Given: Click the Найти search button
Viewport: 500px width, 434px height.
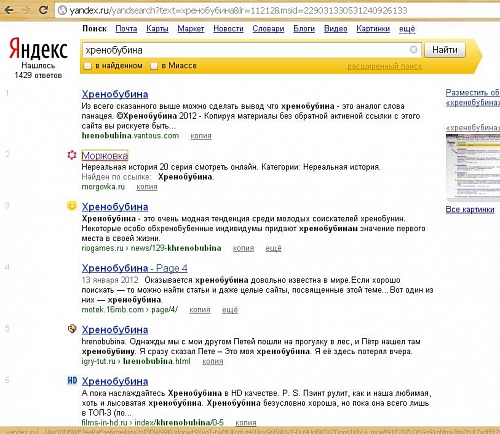Looking at the screenshot, I should pyautogui.click(x=445, y=50).
